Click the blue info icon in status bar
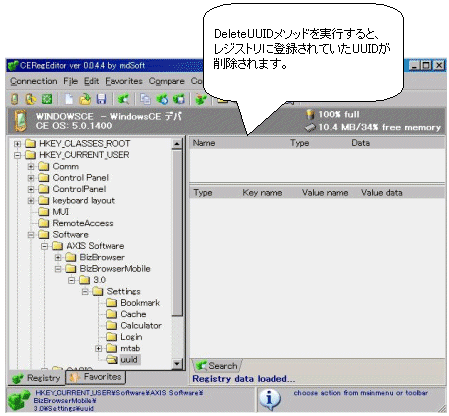Image resolution: width=449 pixels, height=416 pixels. tap(269, 399)
